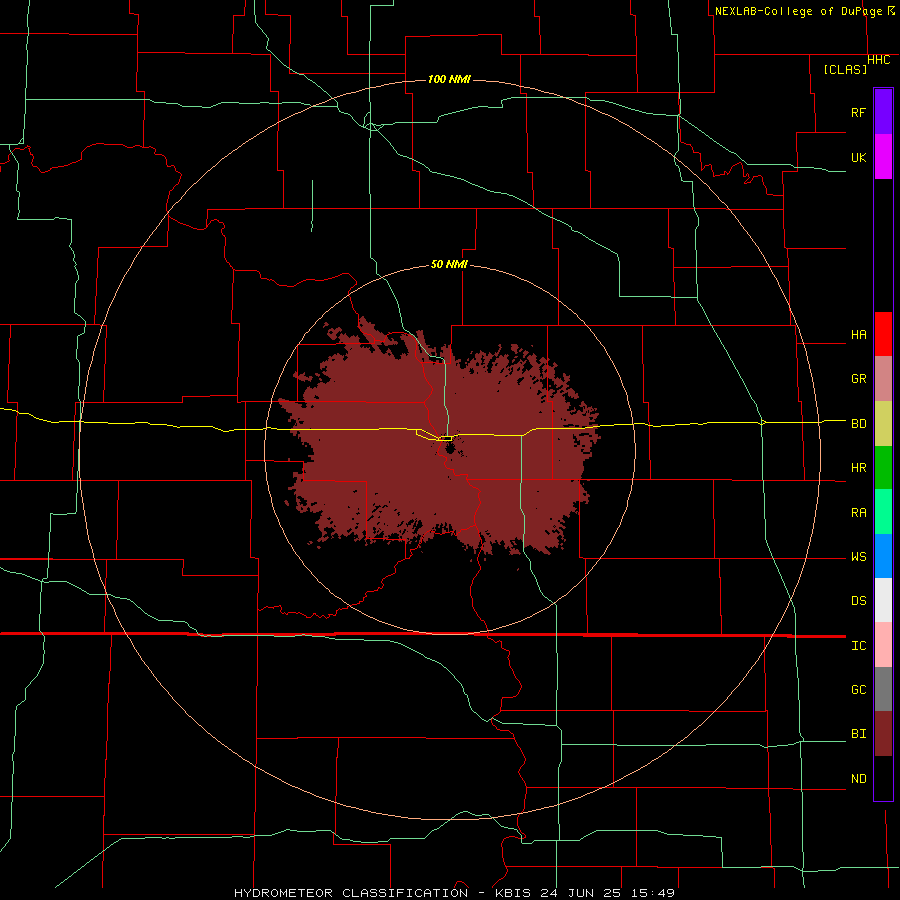Click the GR salmon legend color block
Image resolution: width=900 pixels, height=900 pixels.
883,379
